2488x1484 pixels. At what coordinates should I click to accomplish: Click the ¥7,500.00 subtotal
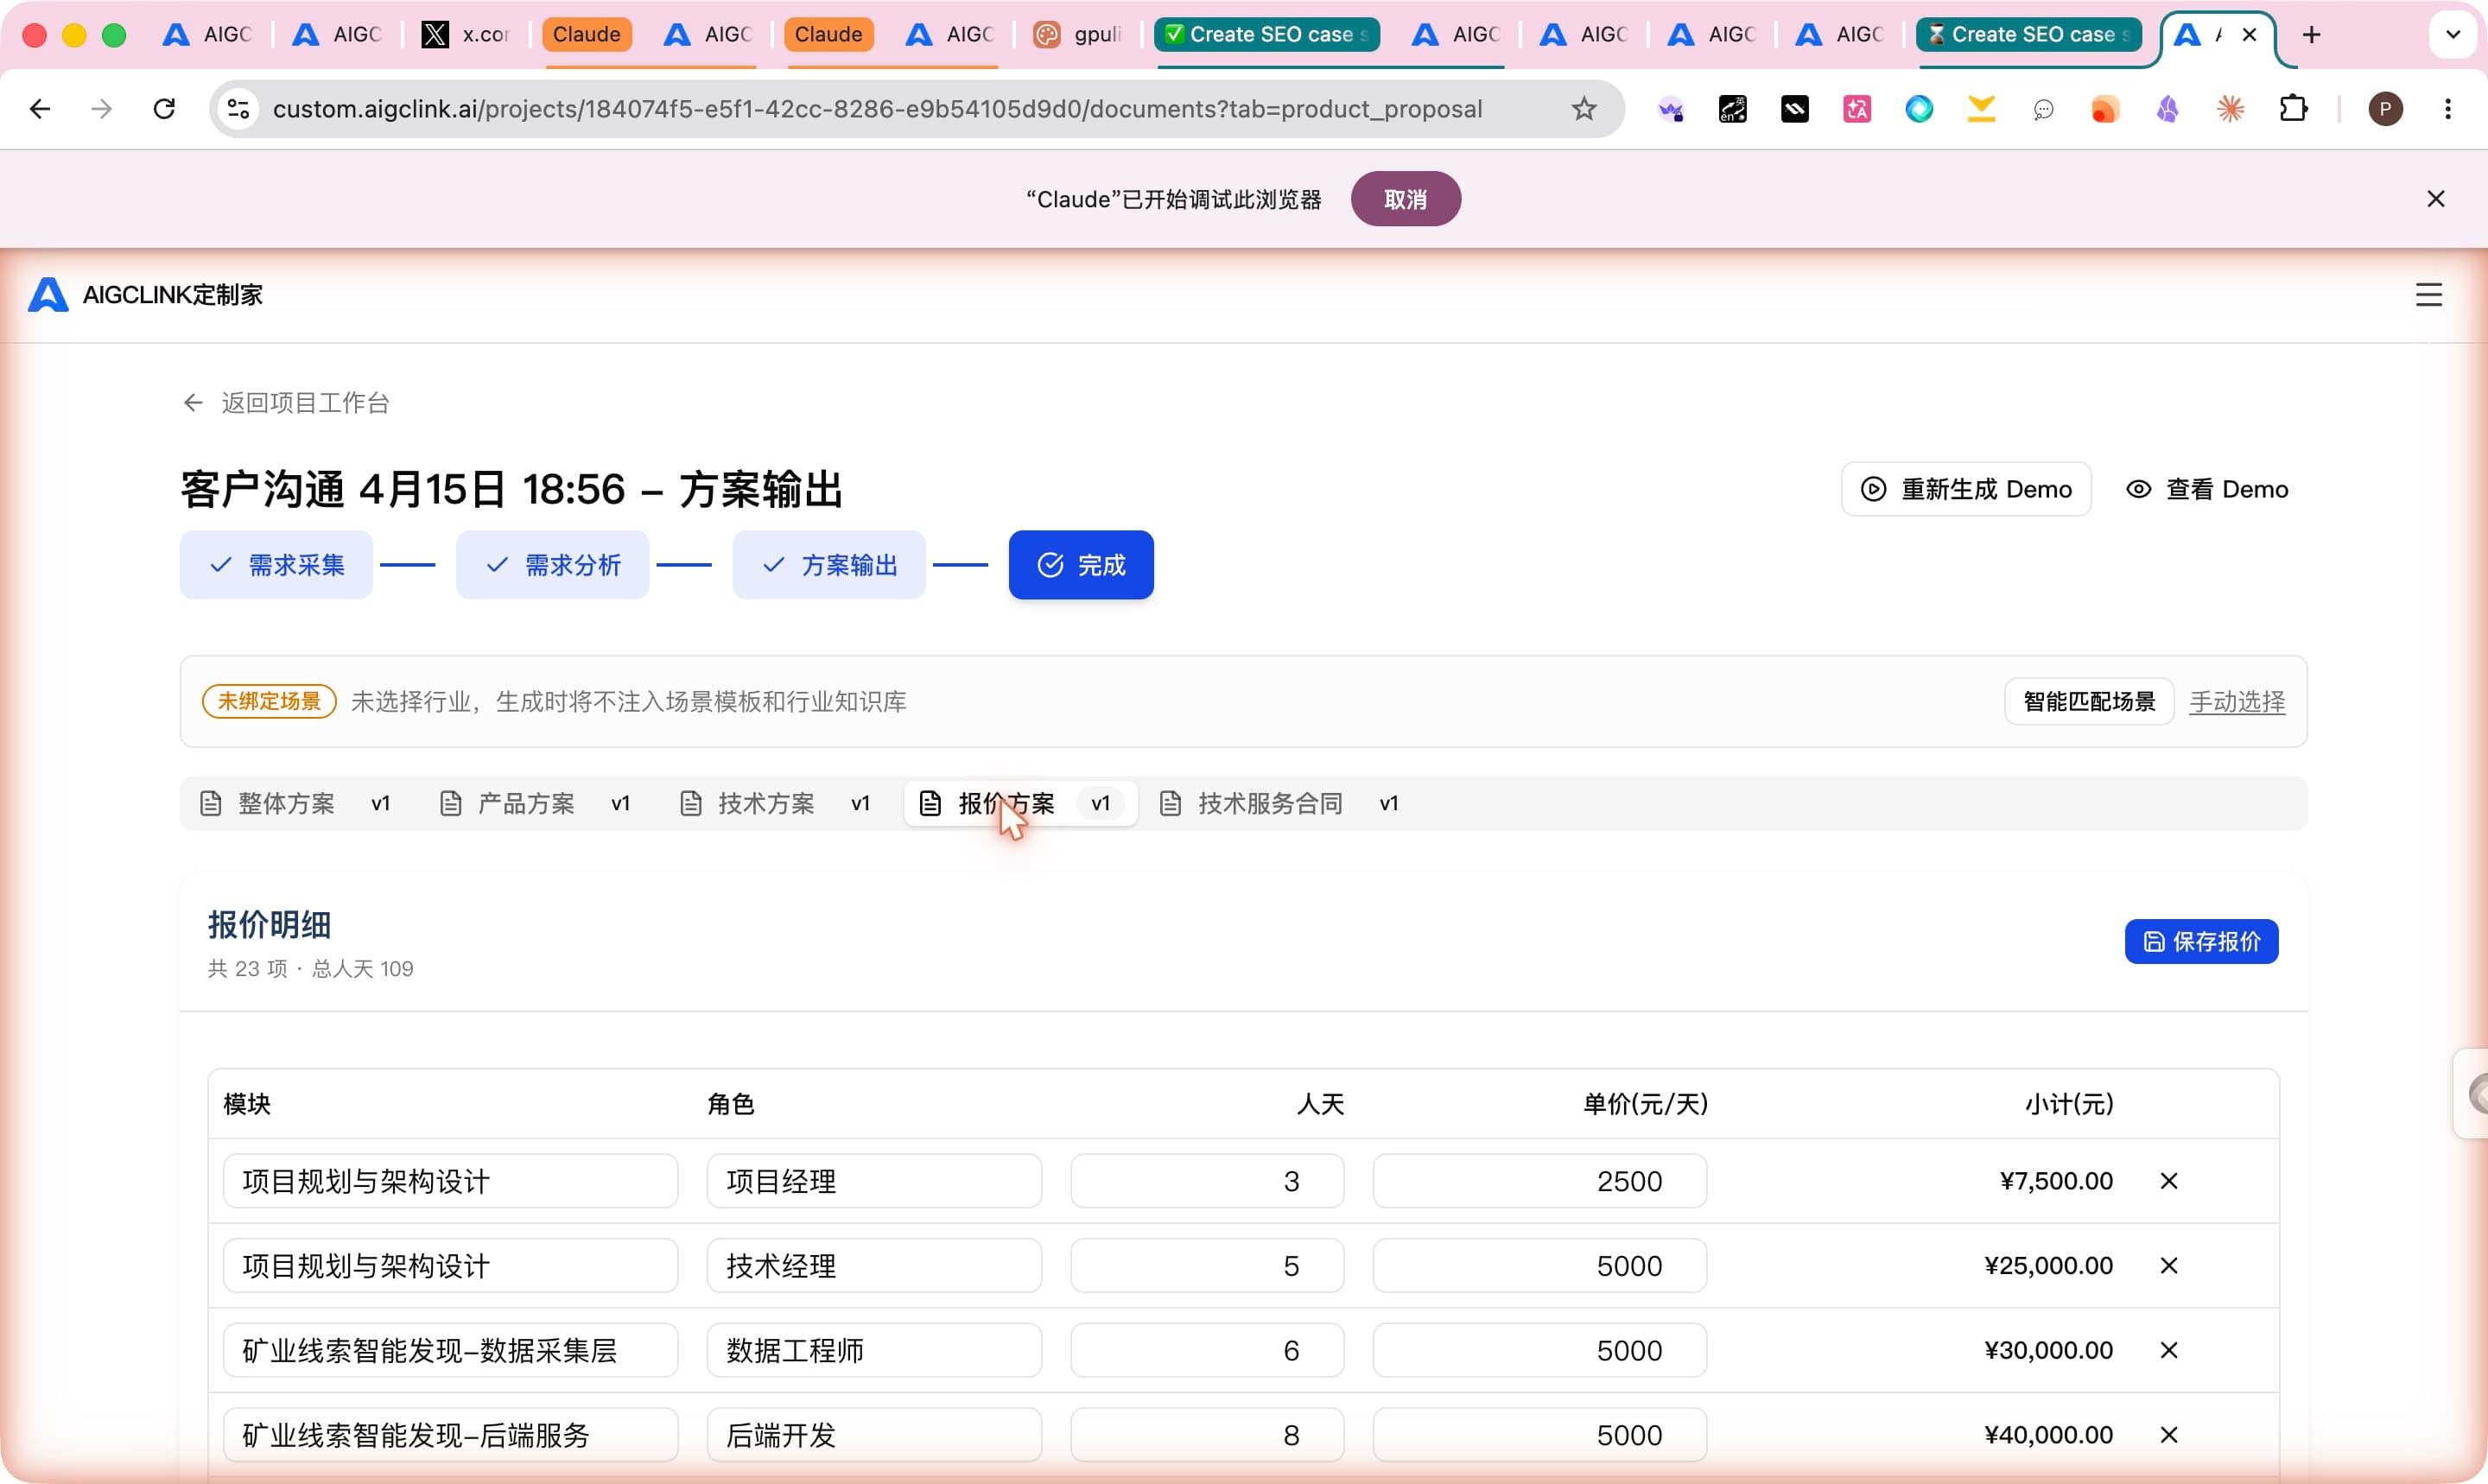pos(2056,1181)
